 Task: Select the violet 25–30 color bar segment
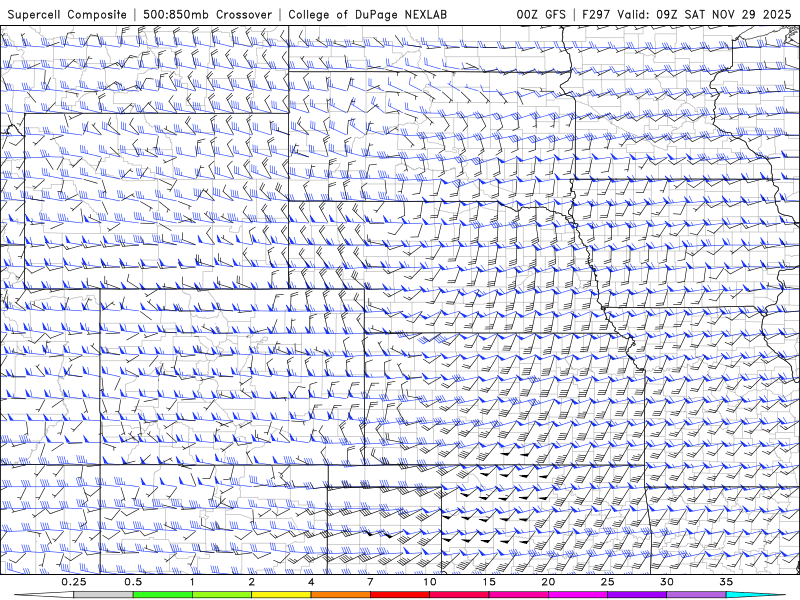tap(637, 595)
